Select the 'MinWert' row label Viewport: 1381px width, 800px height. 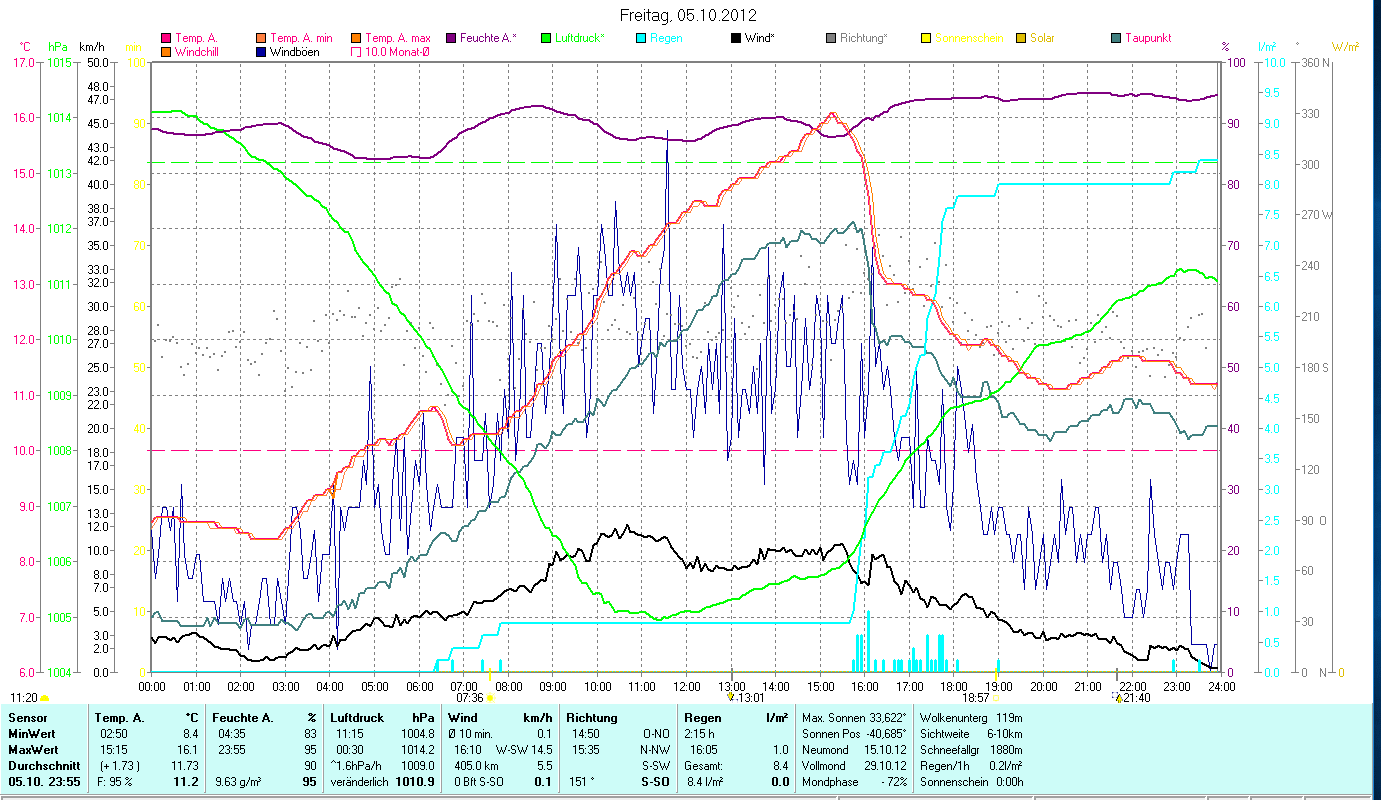pyautogui.click(x=31, y=735)
